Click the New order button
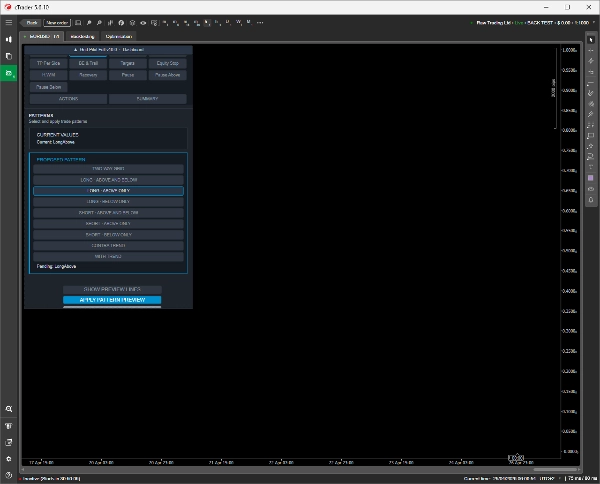This screenshot has width=600, height=484. [57, 23]
